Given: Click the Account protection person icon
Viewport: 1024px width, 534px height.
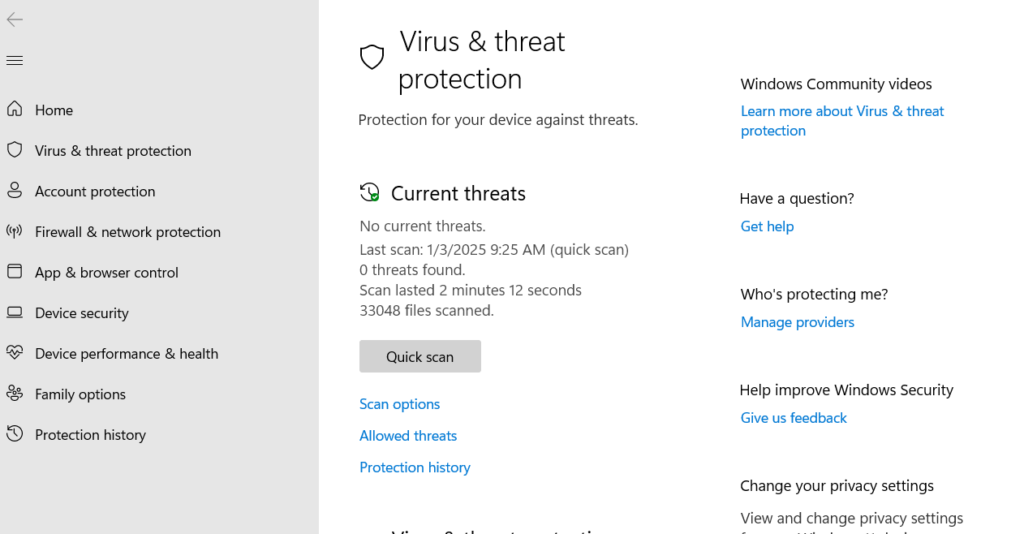Looking at the screenshot, I should (x=14, y=191).
